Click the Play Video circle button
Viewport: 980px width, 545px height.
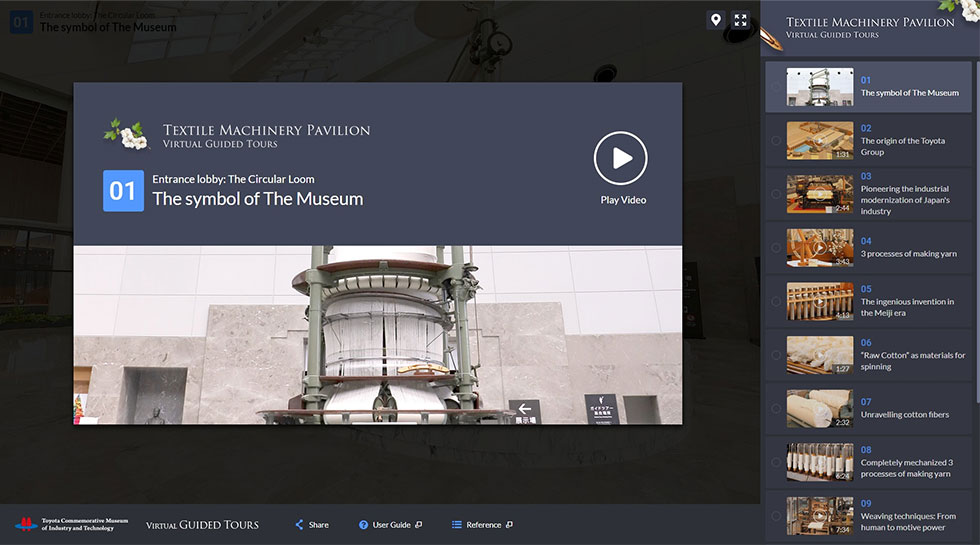click(621, 158)
